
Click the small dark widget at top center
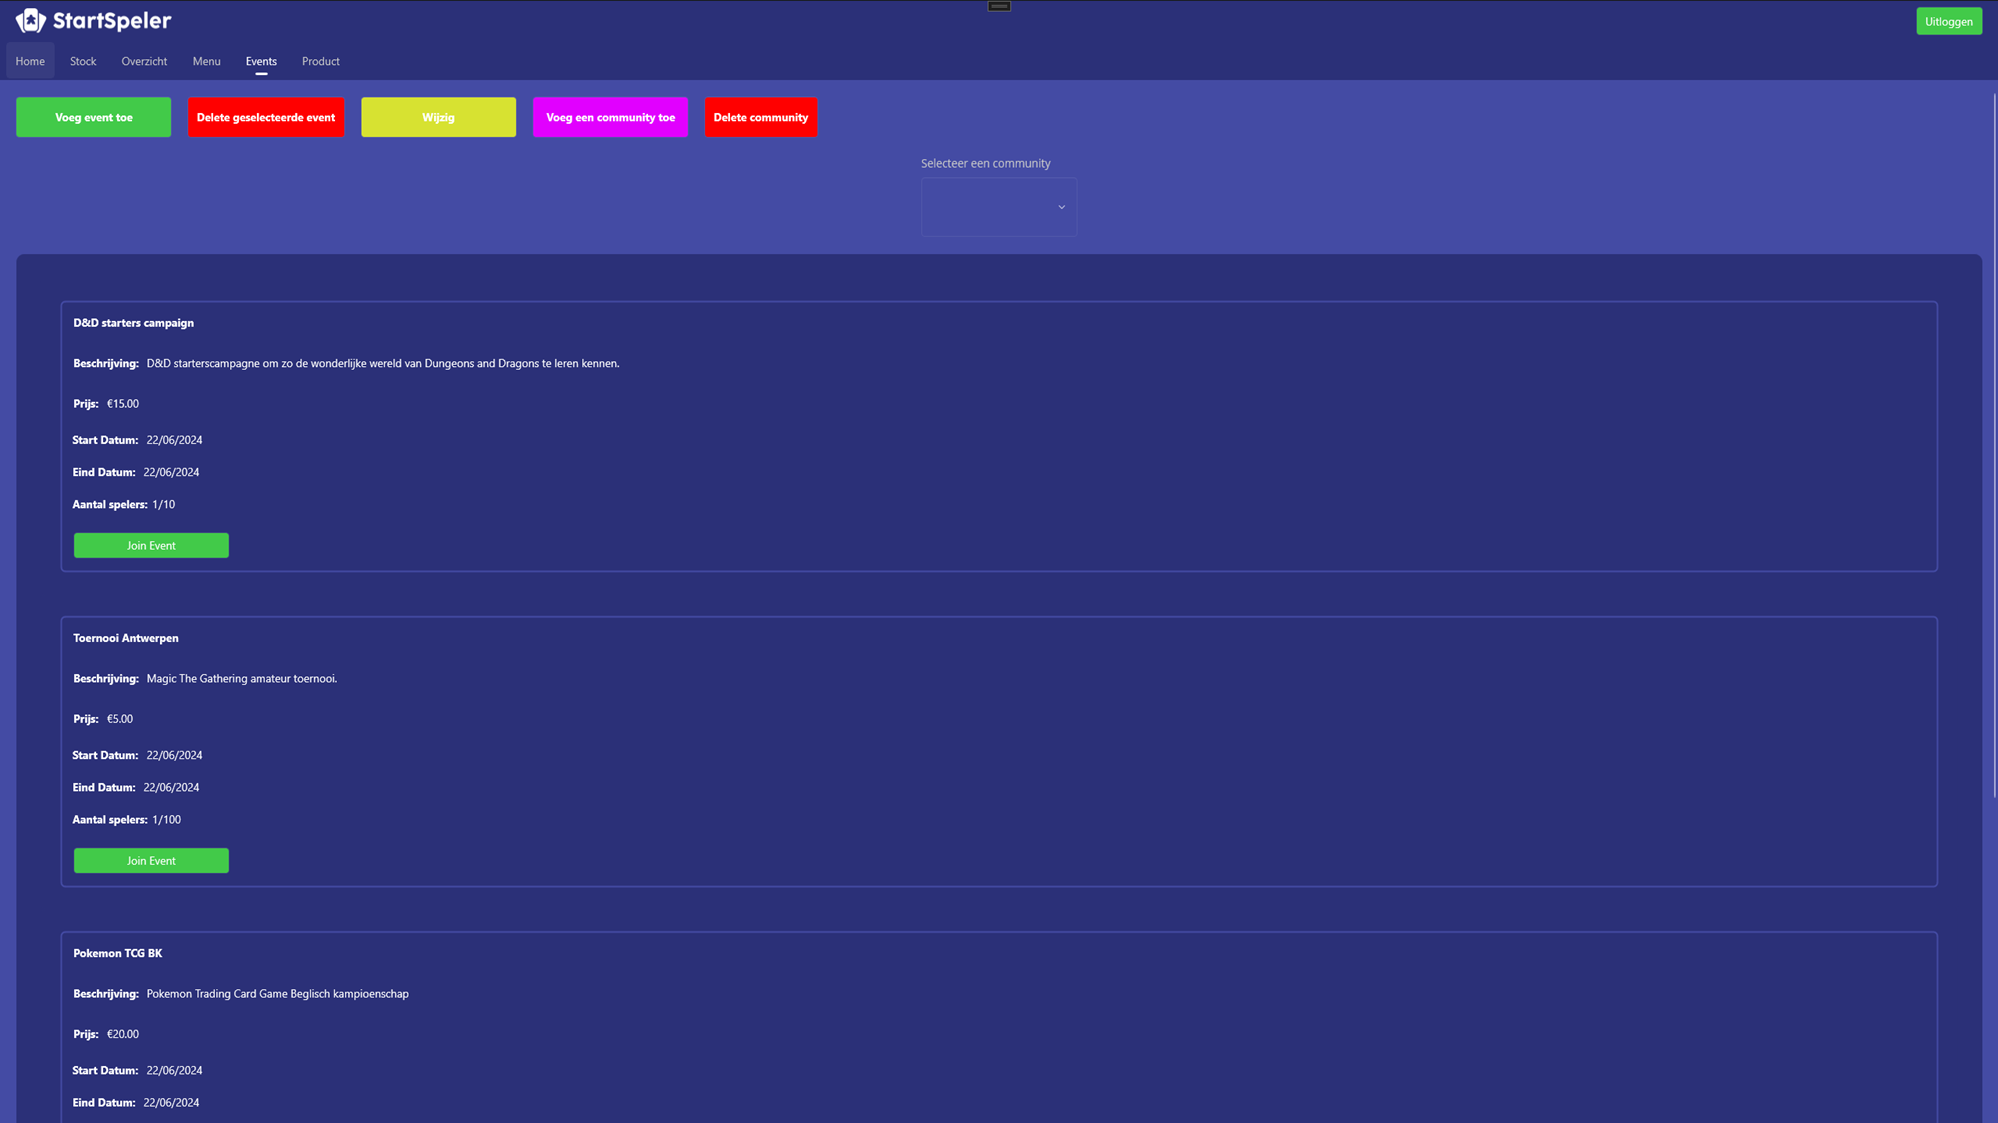tap(998, 6)
